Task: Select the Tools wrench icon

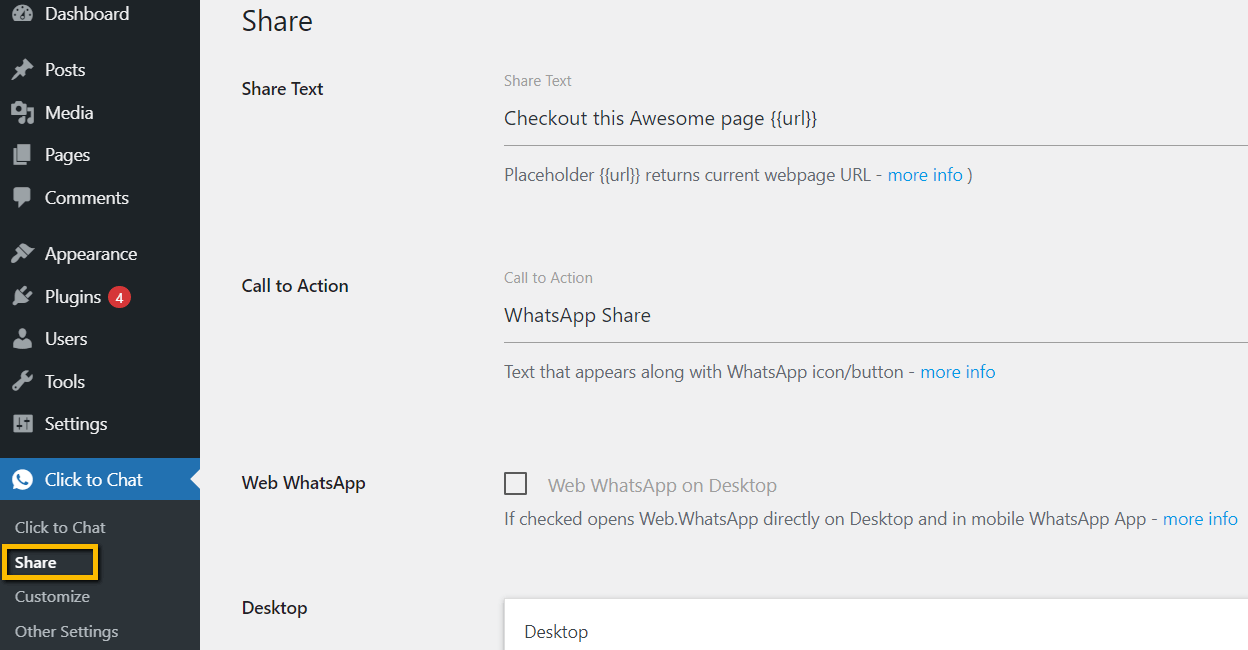Action: pos(22,381)
